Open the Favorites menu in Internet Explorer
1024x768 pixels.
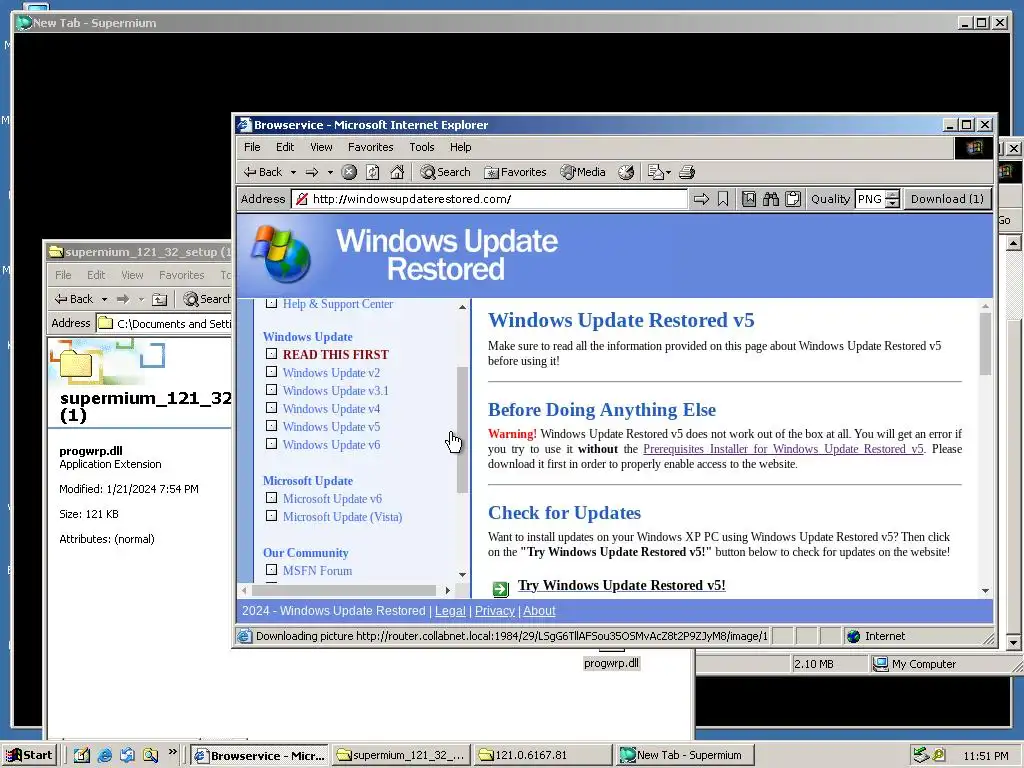(x=370, y=147)
